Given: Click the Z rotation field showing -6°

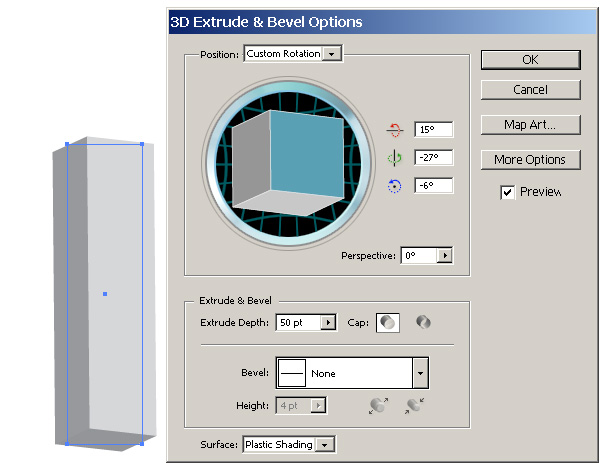Looking at the screenshot, I should (434, 186).
